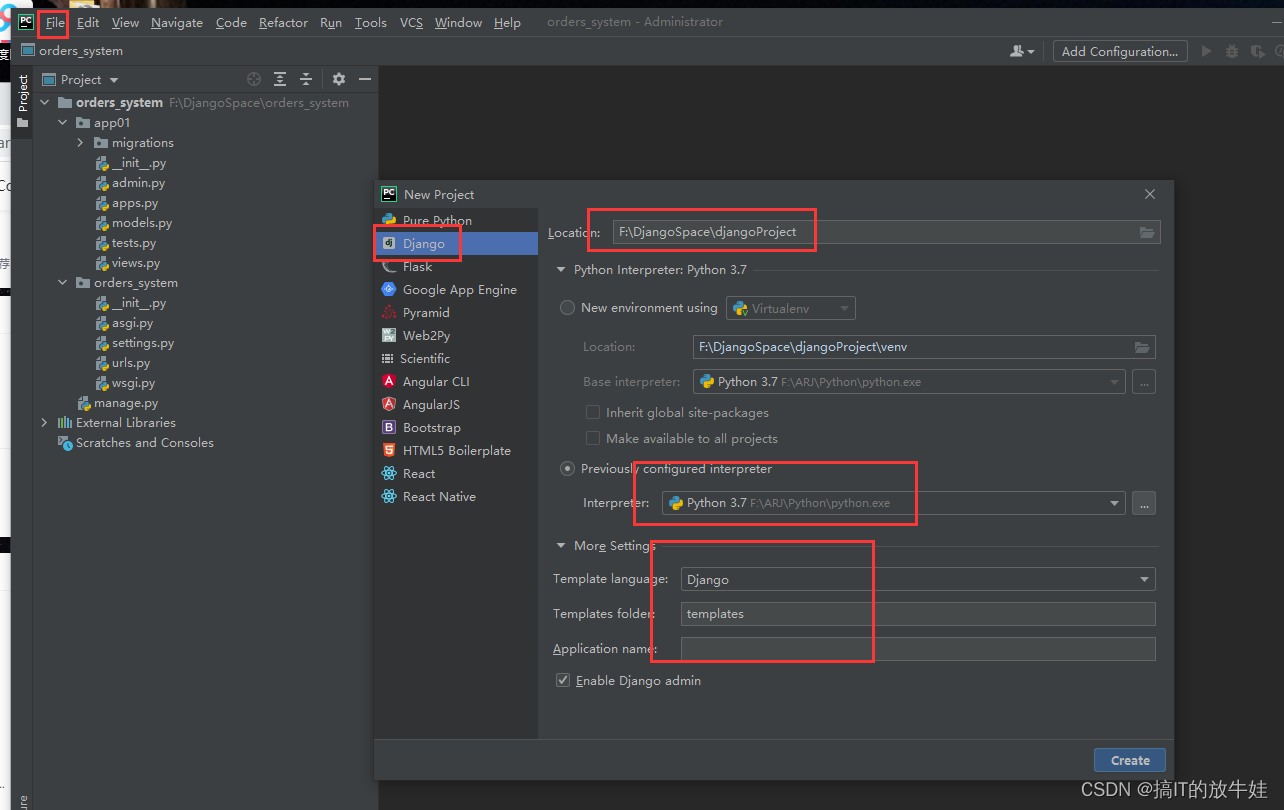The image size is (1284, 810).
Task: Collapse Python Interpreter section
Action: 560,270
